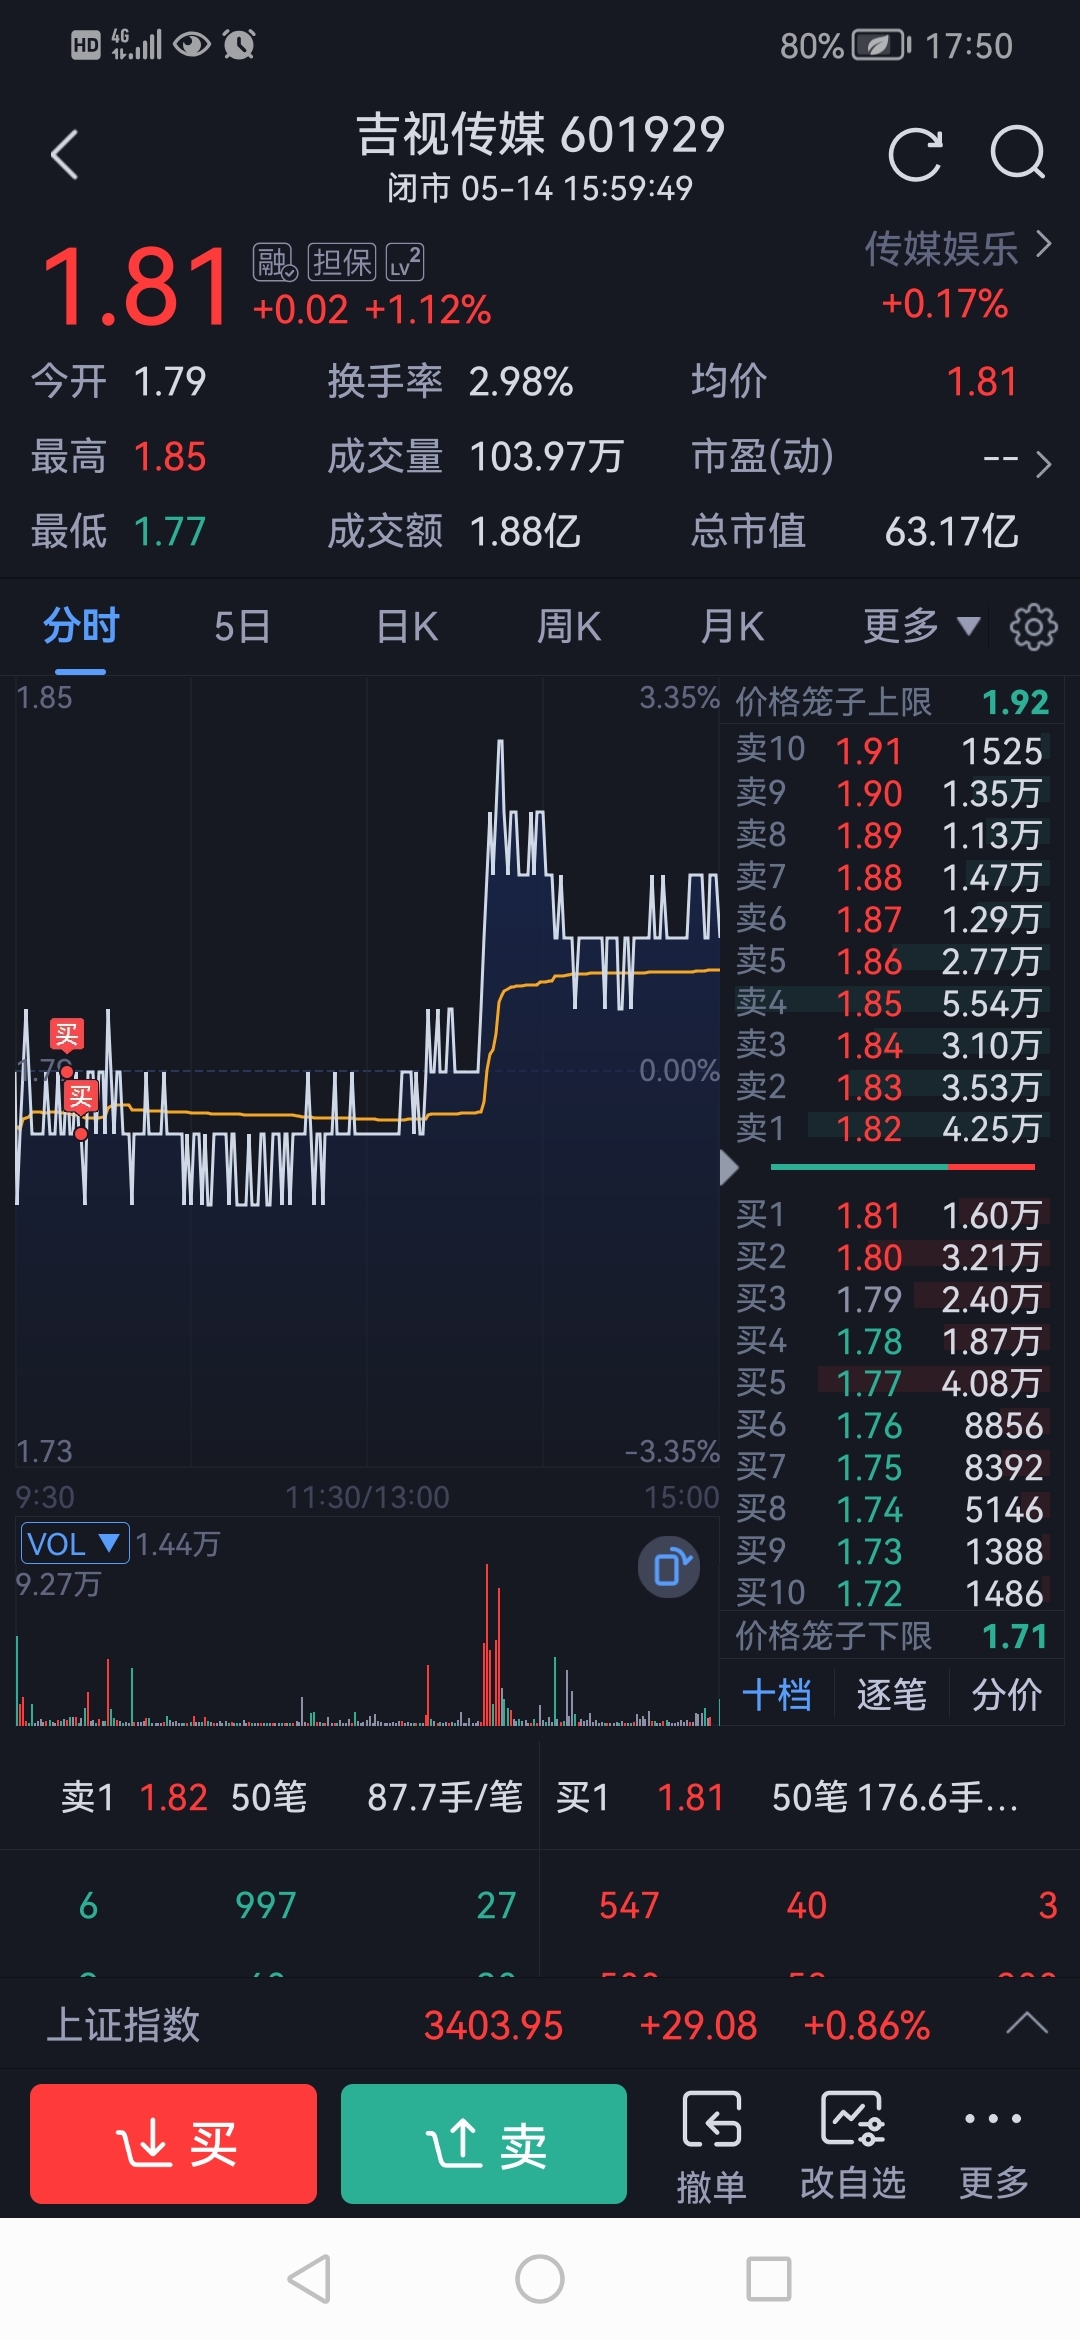
Task: Tap queue order value 547
Action: [x=629, y=1905]
